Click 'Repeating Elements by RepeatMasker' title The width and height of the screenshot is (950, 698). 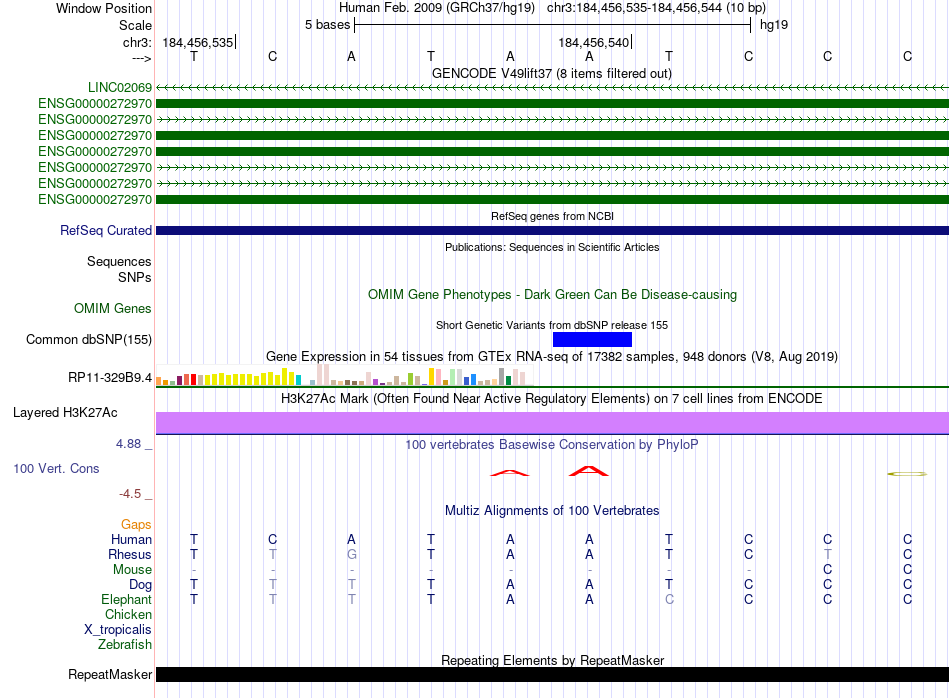(552, 660)
